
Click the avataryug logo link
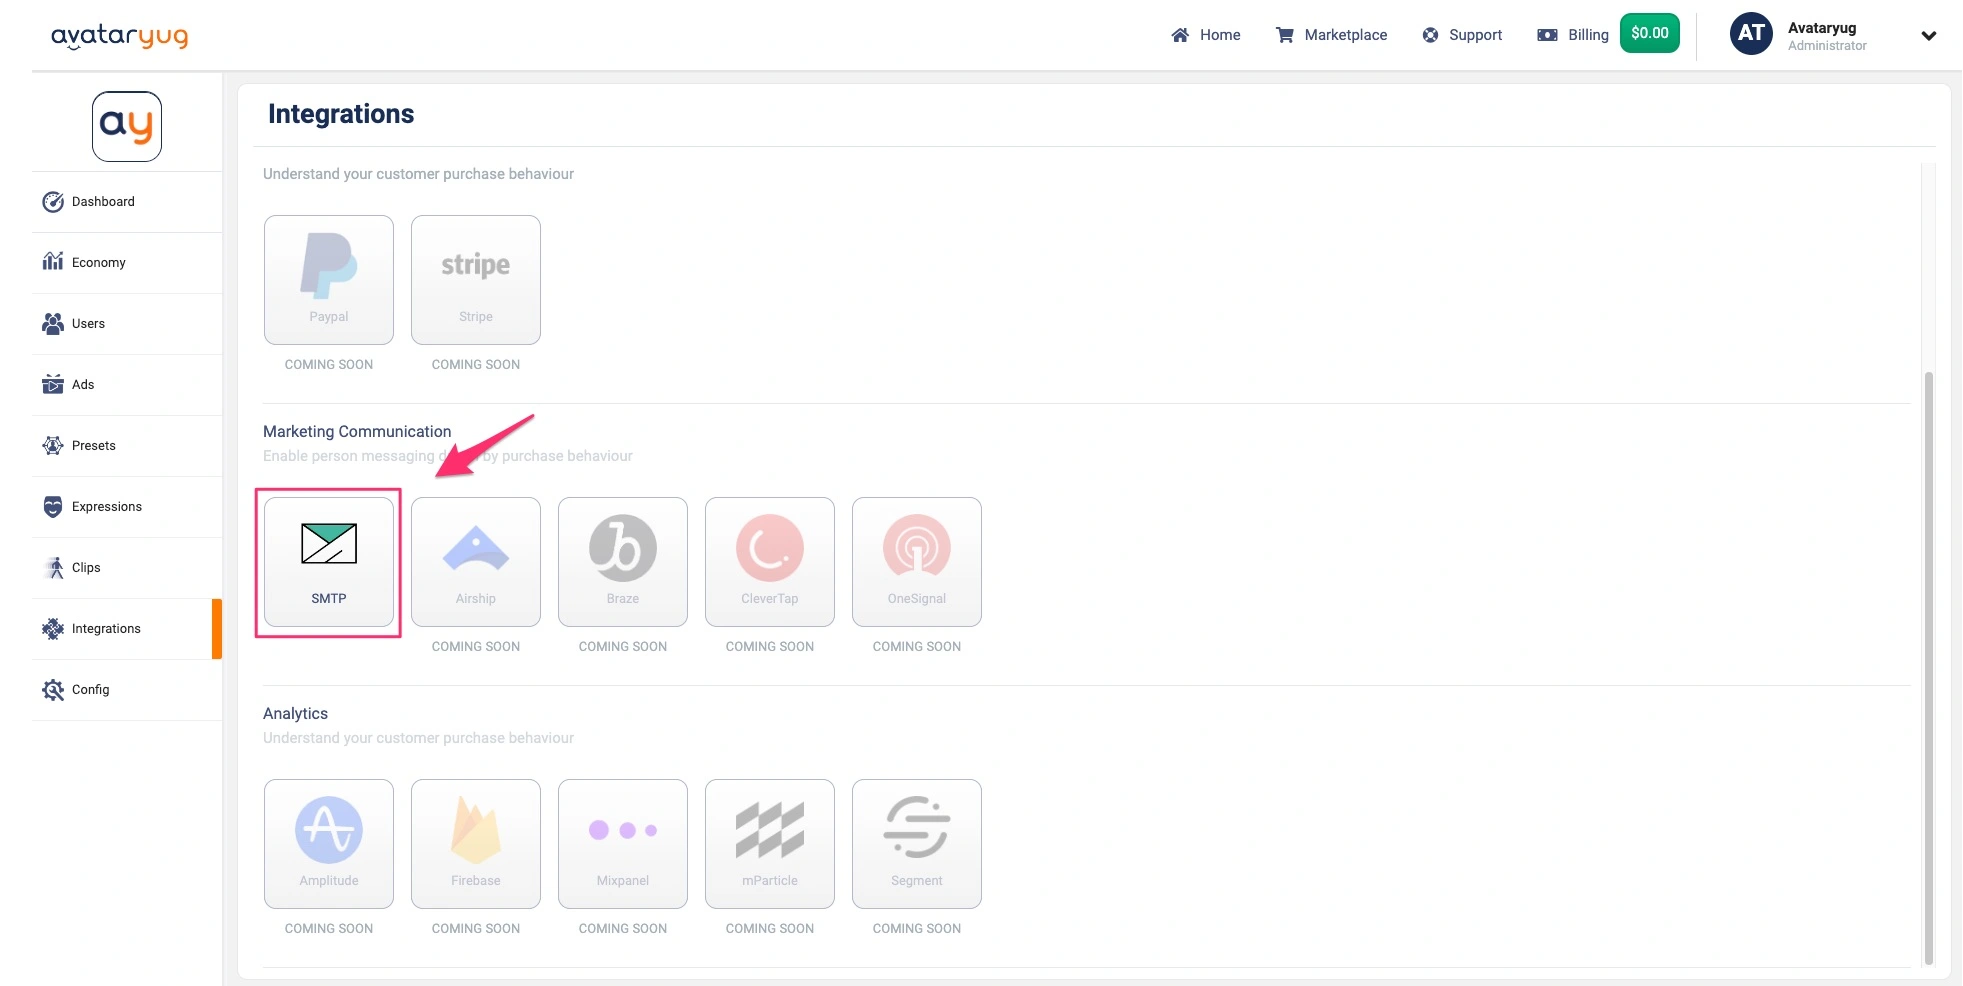click(x=119, y=36)
